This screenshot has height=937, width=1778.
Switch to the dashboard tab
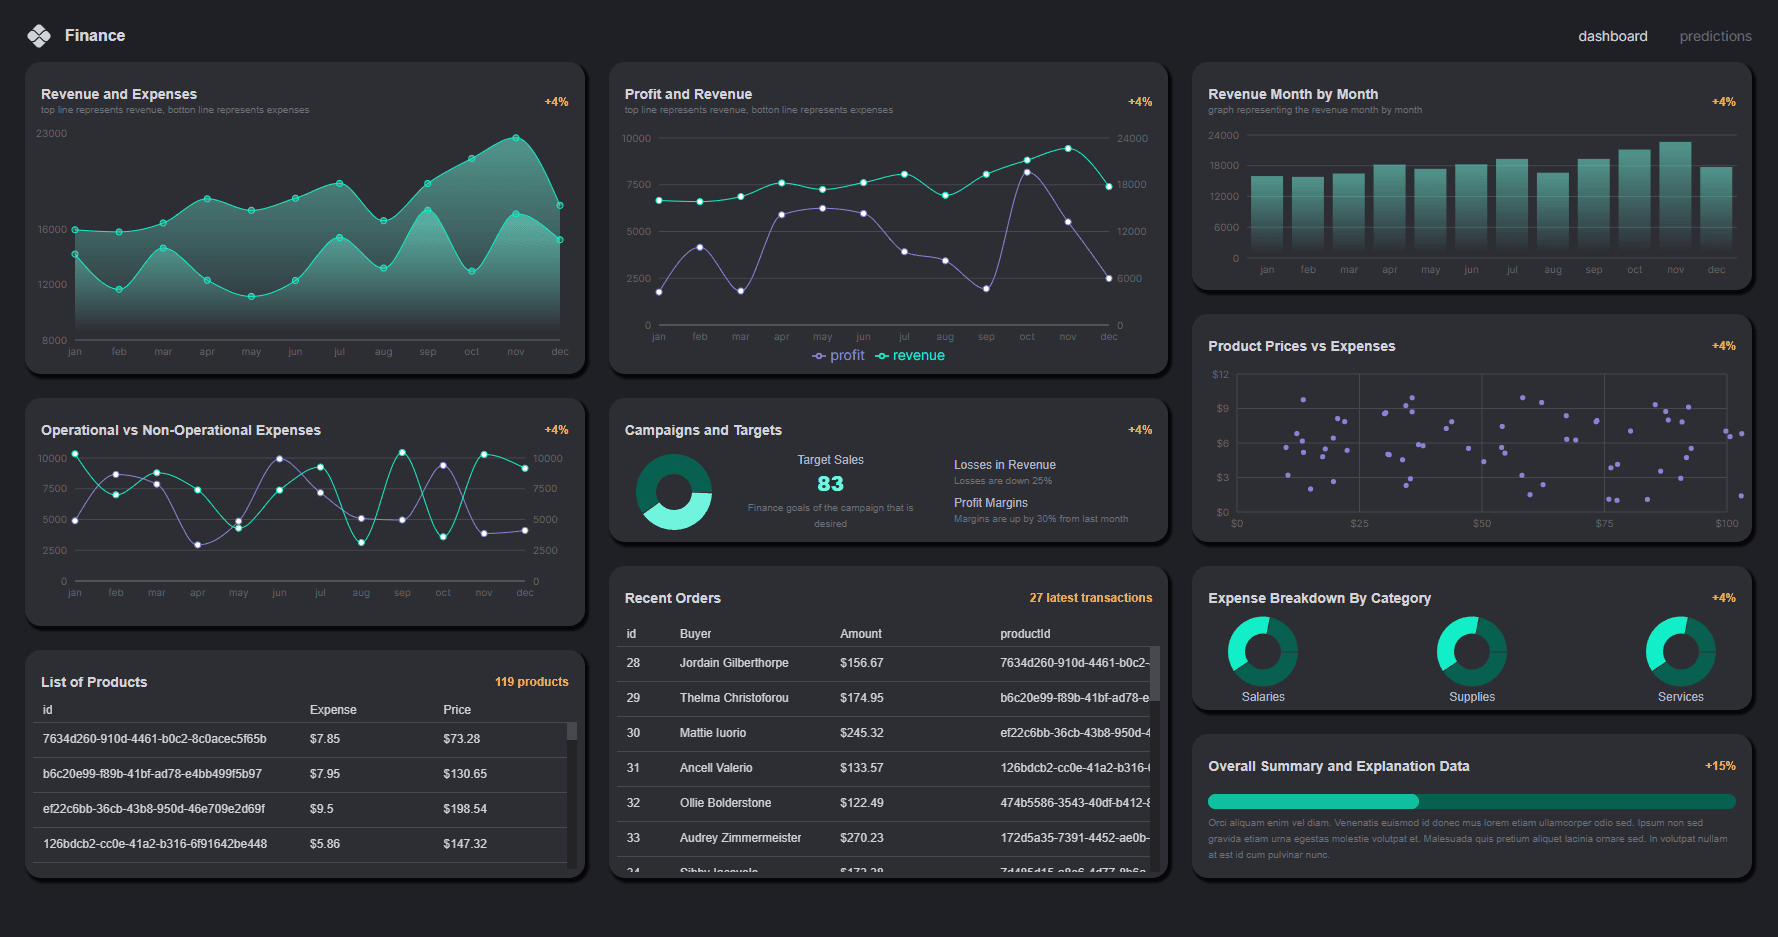tap(1612, 36)
